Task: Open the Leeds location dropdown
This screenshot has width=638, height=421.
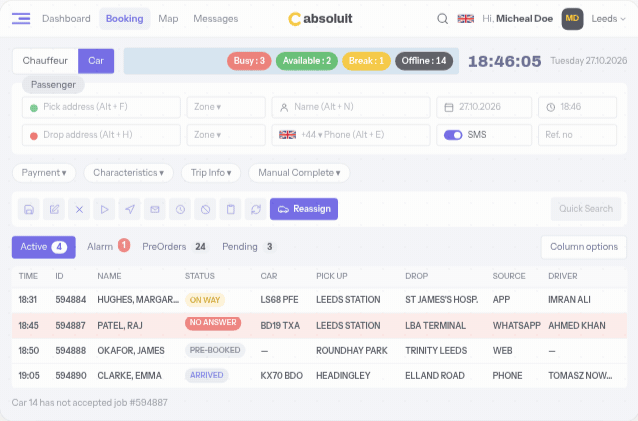Action: coord(608,19)
